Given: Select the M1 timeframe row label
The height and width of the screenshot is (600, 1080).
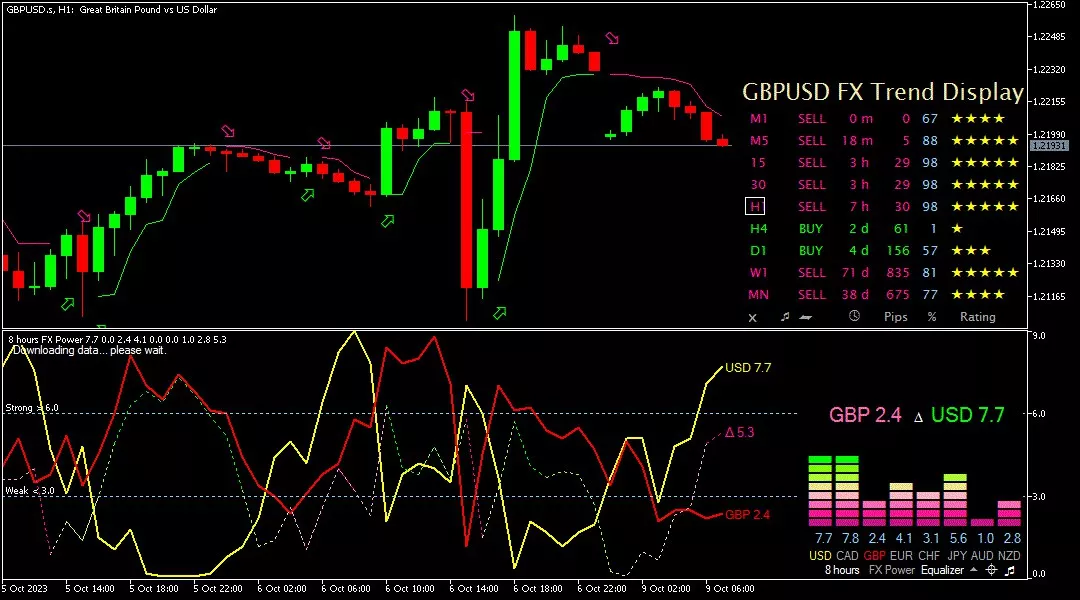Looking at the screenshot, I should (x=759, y=118).
